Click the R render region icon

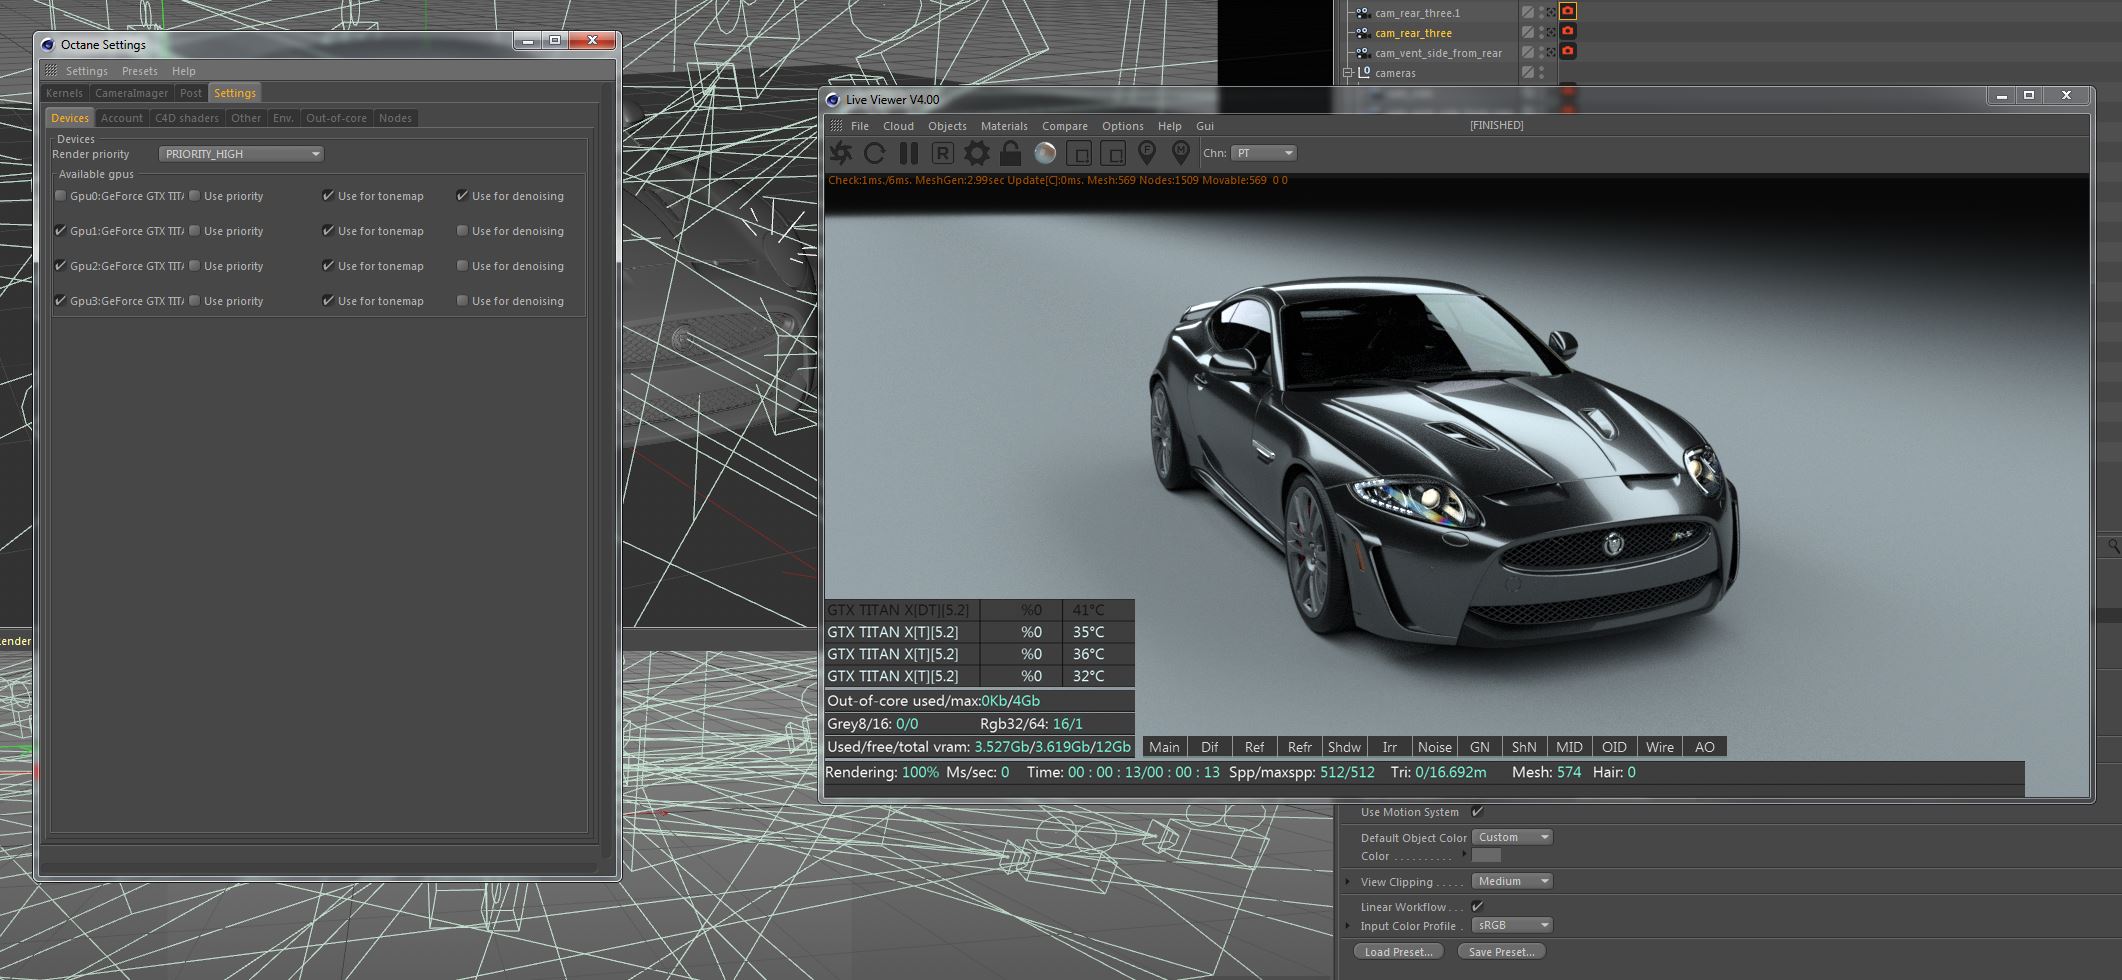coord(942,153)
